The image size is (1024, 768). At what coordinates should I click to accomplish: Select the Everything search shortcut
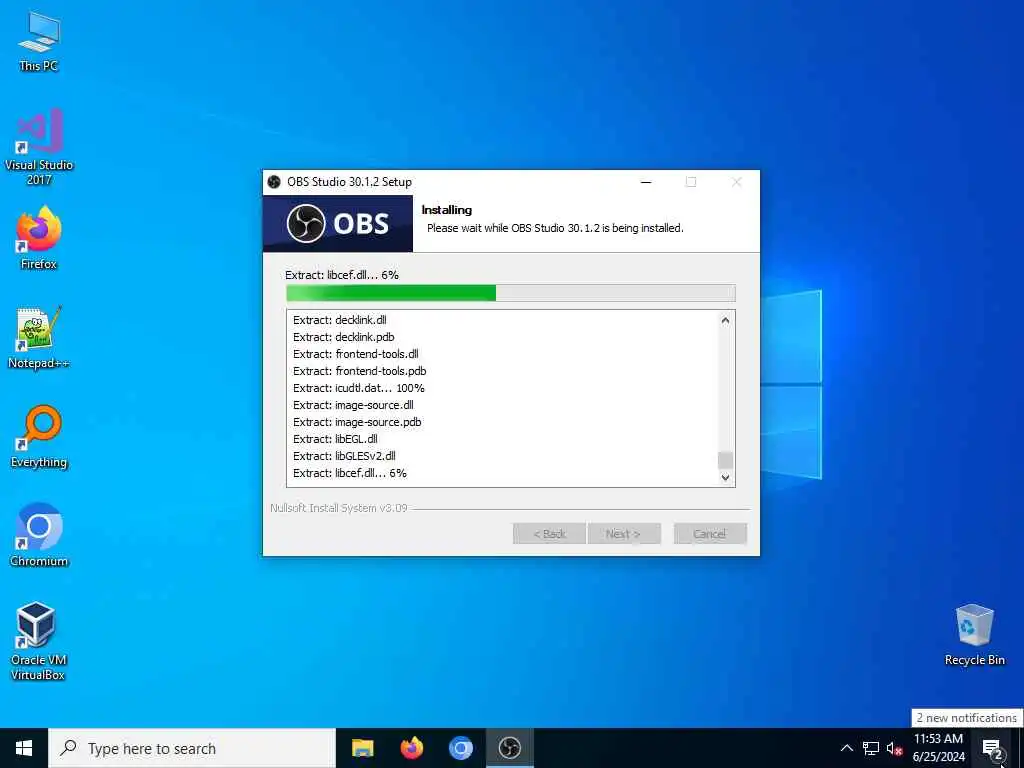(39, 437)
